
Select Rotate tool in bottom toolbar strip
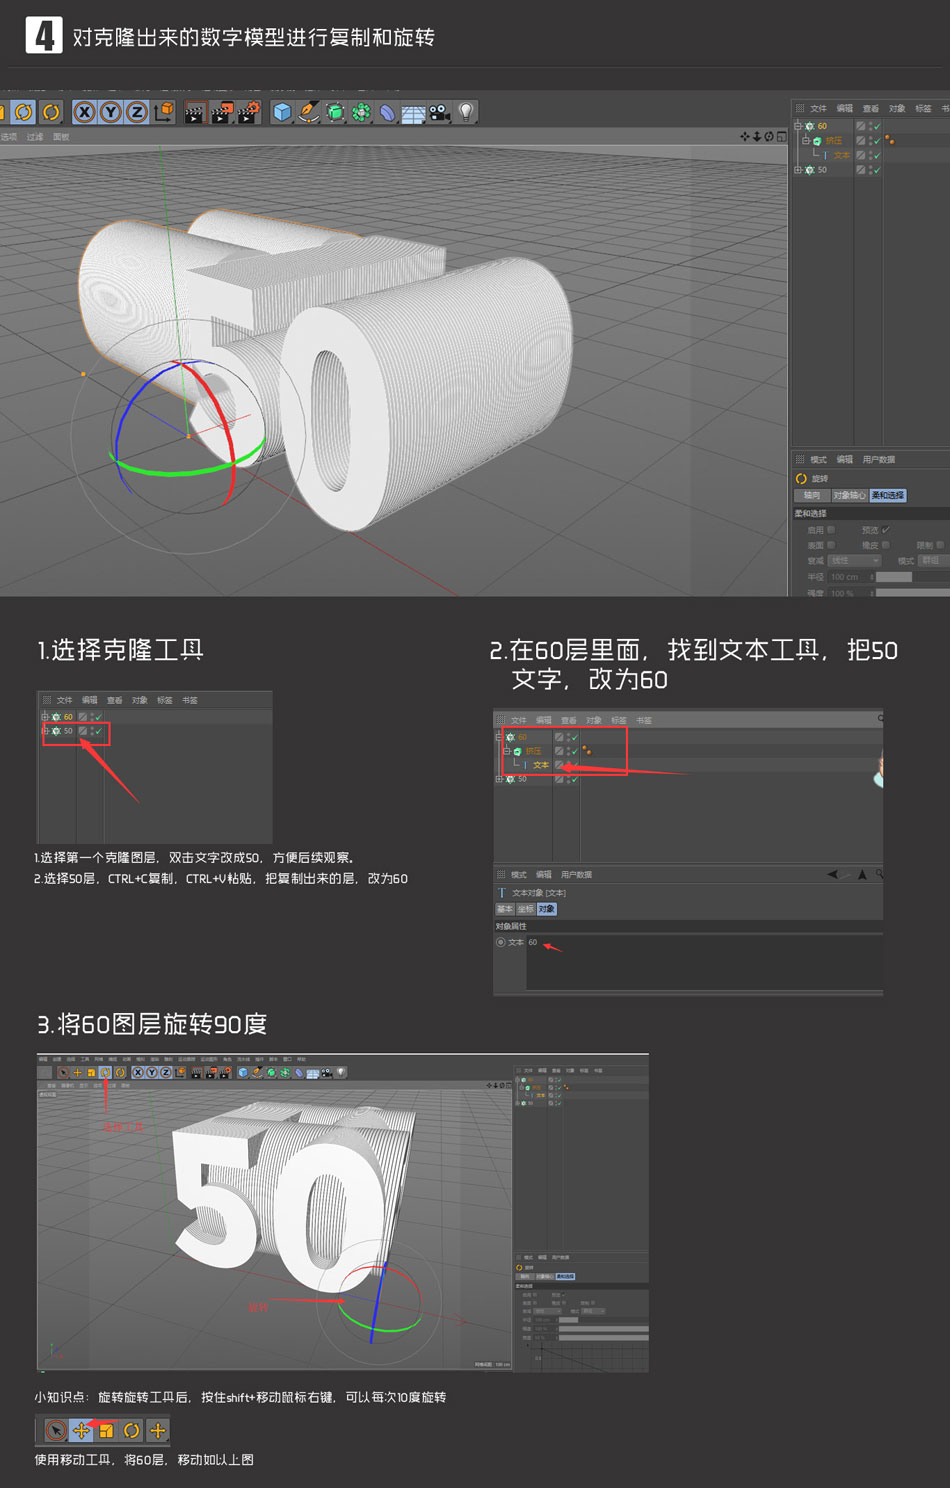[x=131, y=1431]
